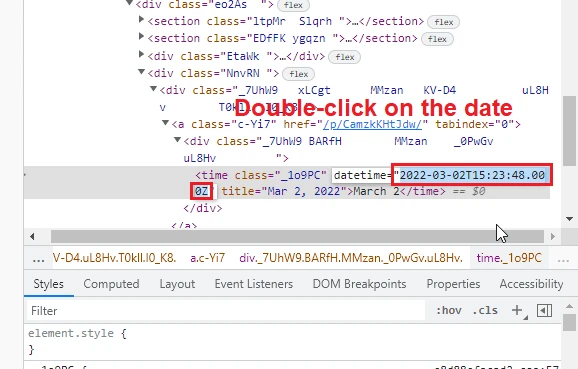Image resolution: width=578 pixels, height=369 pixels.
Task: Click the flex badge beside ltpMr section
Action: click(443, 22)
